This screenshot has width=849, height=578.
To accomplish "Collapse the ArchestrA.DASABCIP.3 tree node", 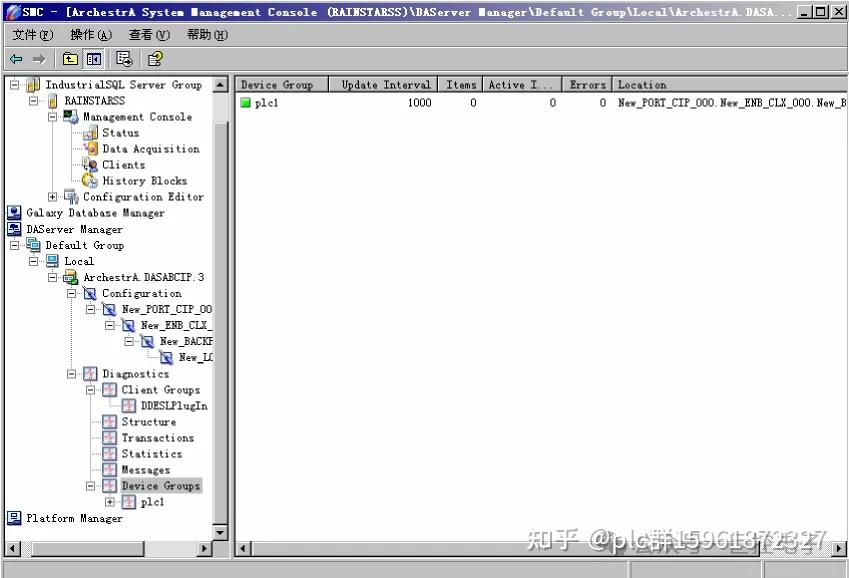I will coord(53,278).
